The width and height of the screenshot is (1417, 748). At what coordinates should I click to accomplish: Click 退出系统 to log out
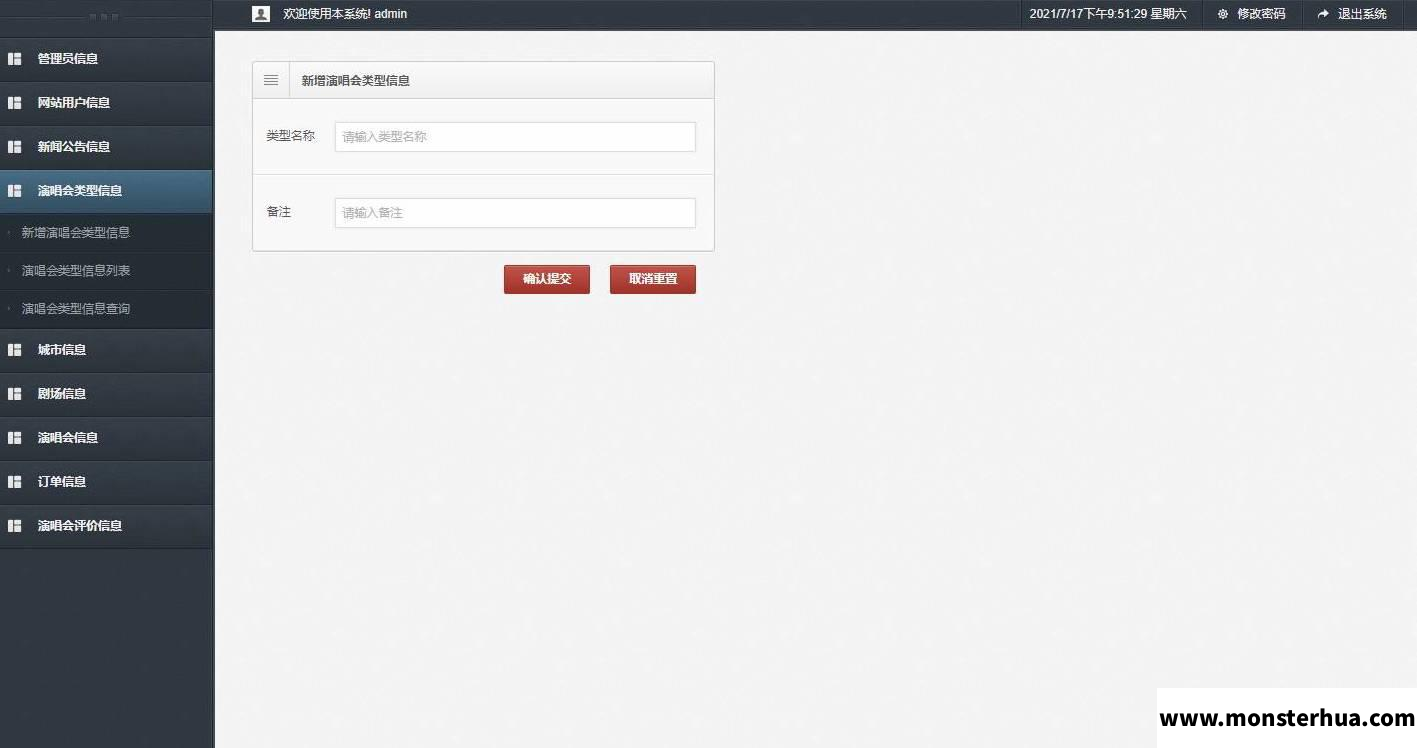click(x=1362, y=14)
